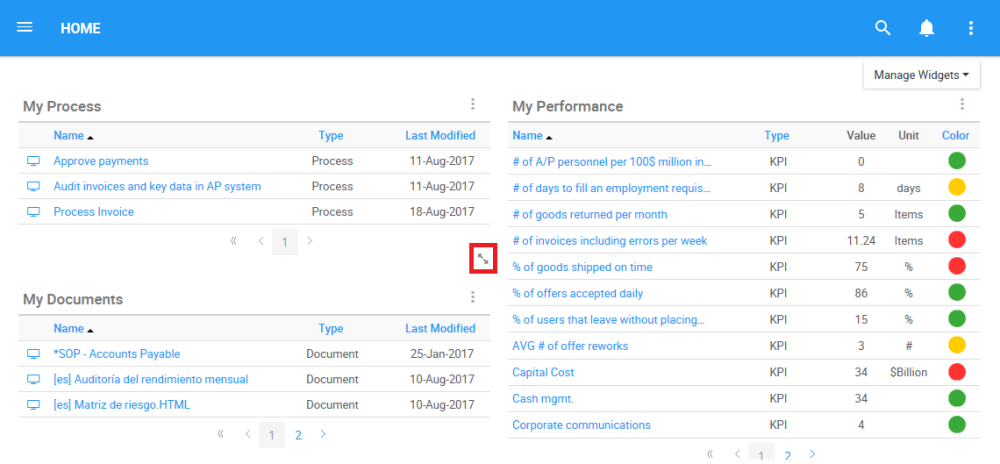
Task: Click monitor icon beside *SOP - Accounts Payable
Action: 33,354
